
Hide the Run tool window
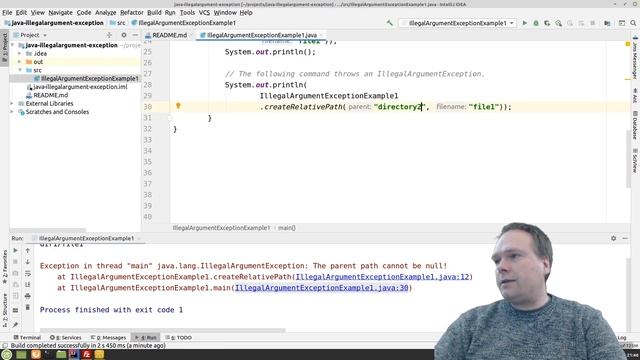625,238
